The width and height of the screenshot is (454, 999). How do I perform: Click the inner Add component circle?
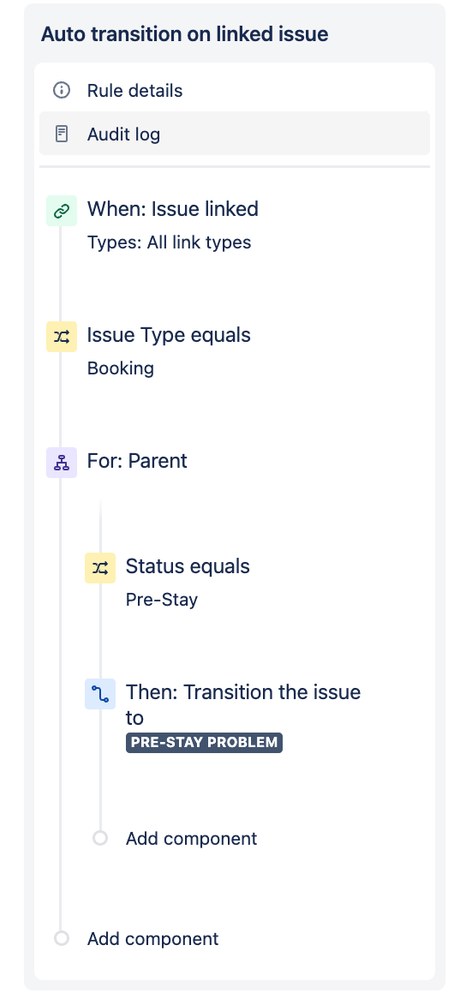pos(100,838)
